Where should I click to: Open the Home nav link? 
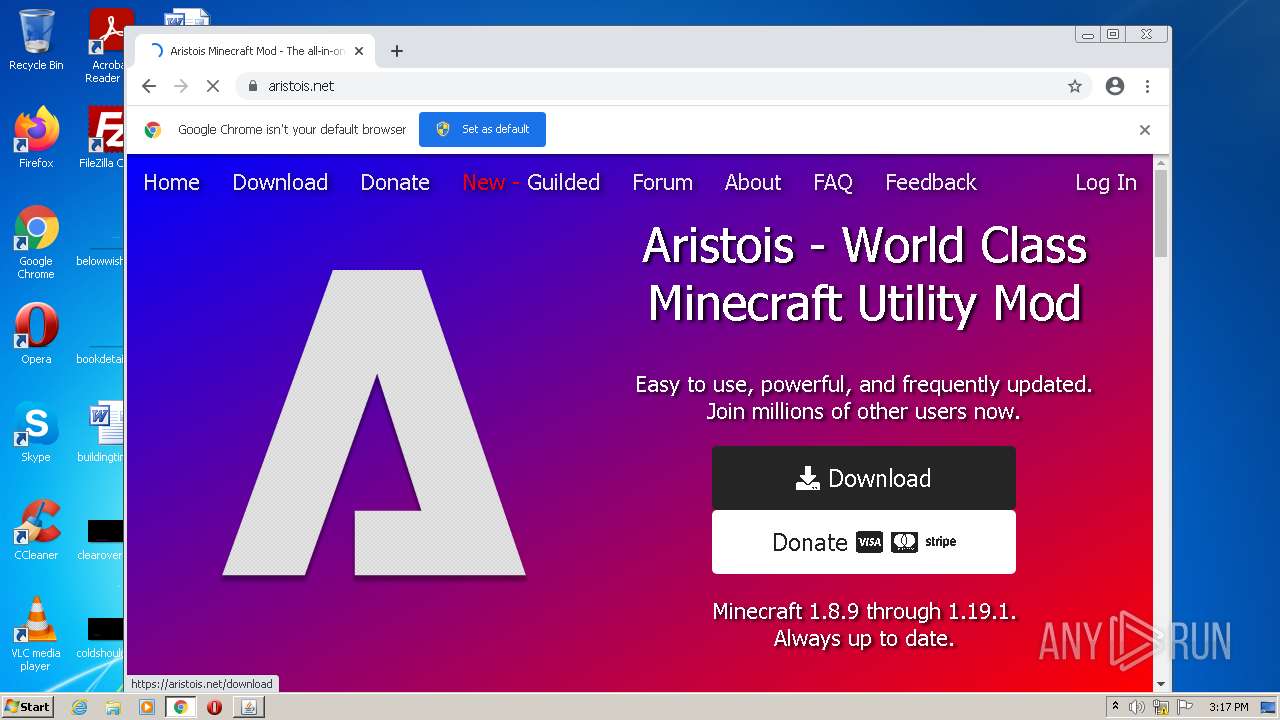tap(171, 182)
